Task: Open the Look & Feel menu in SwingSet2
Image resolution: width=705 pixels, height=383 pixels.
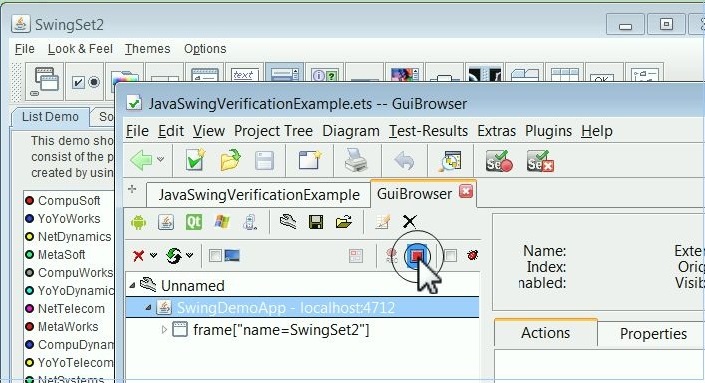Action: [80, 49]
